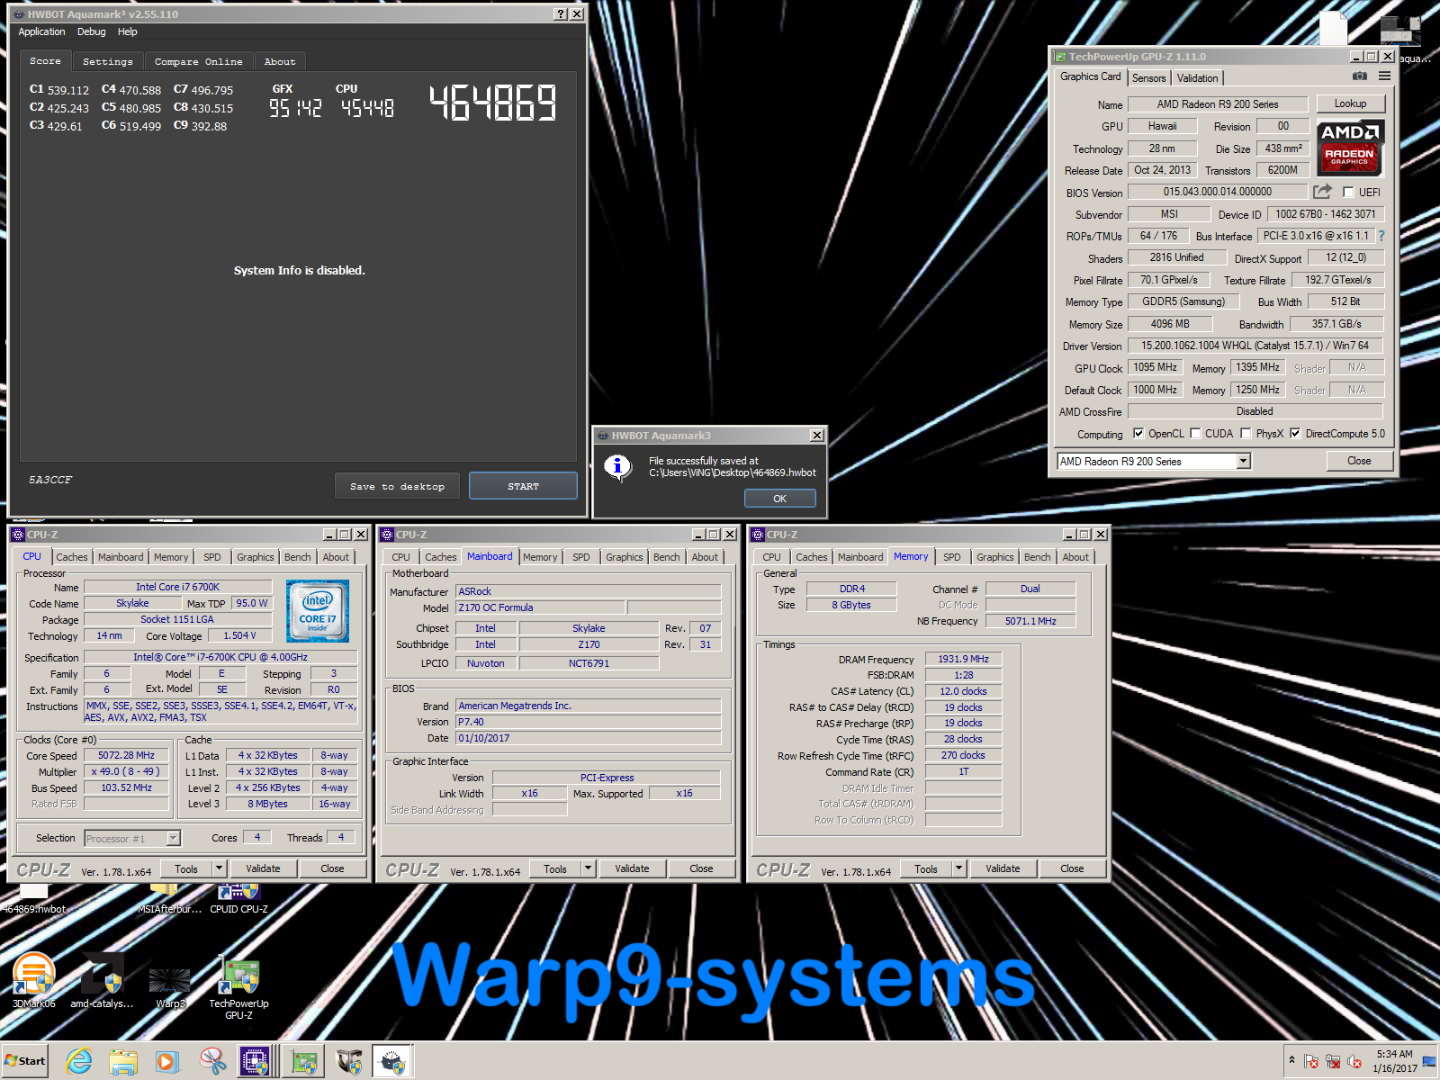This screenshot has width=1440, height=1080.
Task: Click the DRAM Frequency value 1931.9 MHz
Action: pyautogui.click(x=963, y=659)
